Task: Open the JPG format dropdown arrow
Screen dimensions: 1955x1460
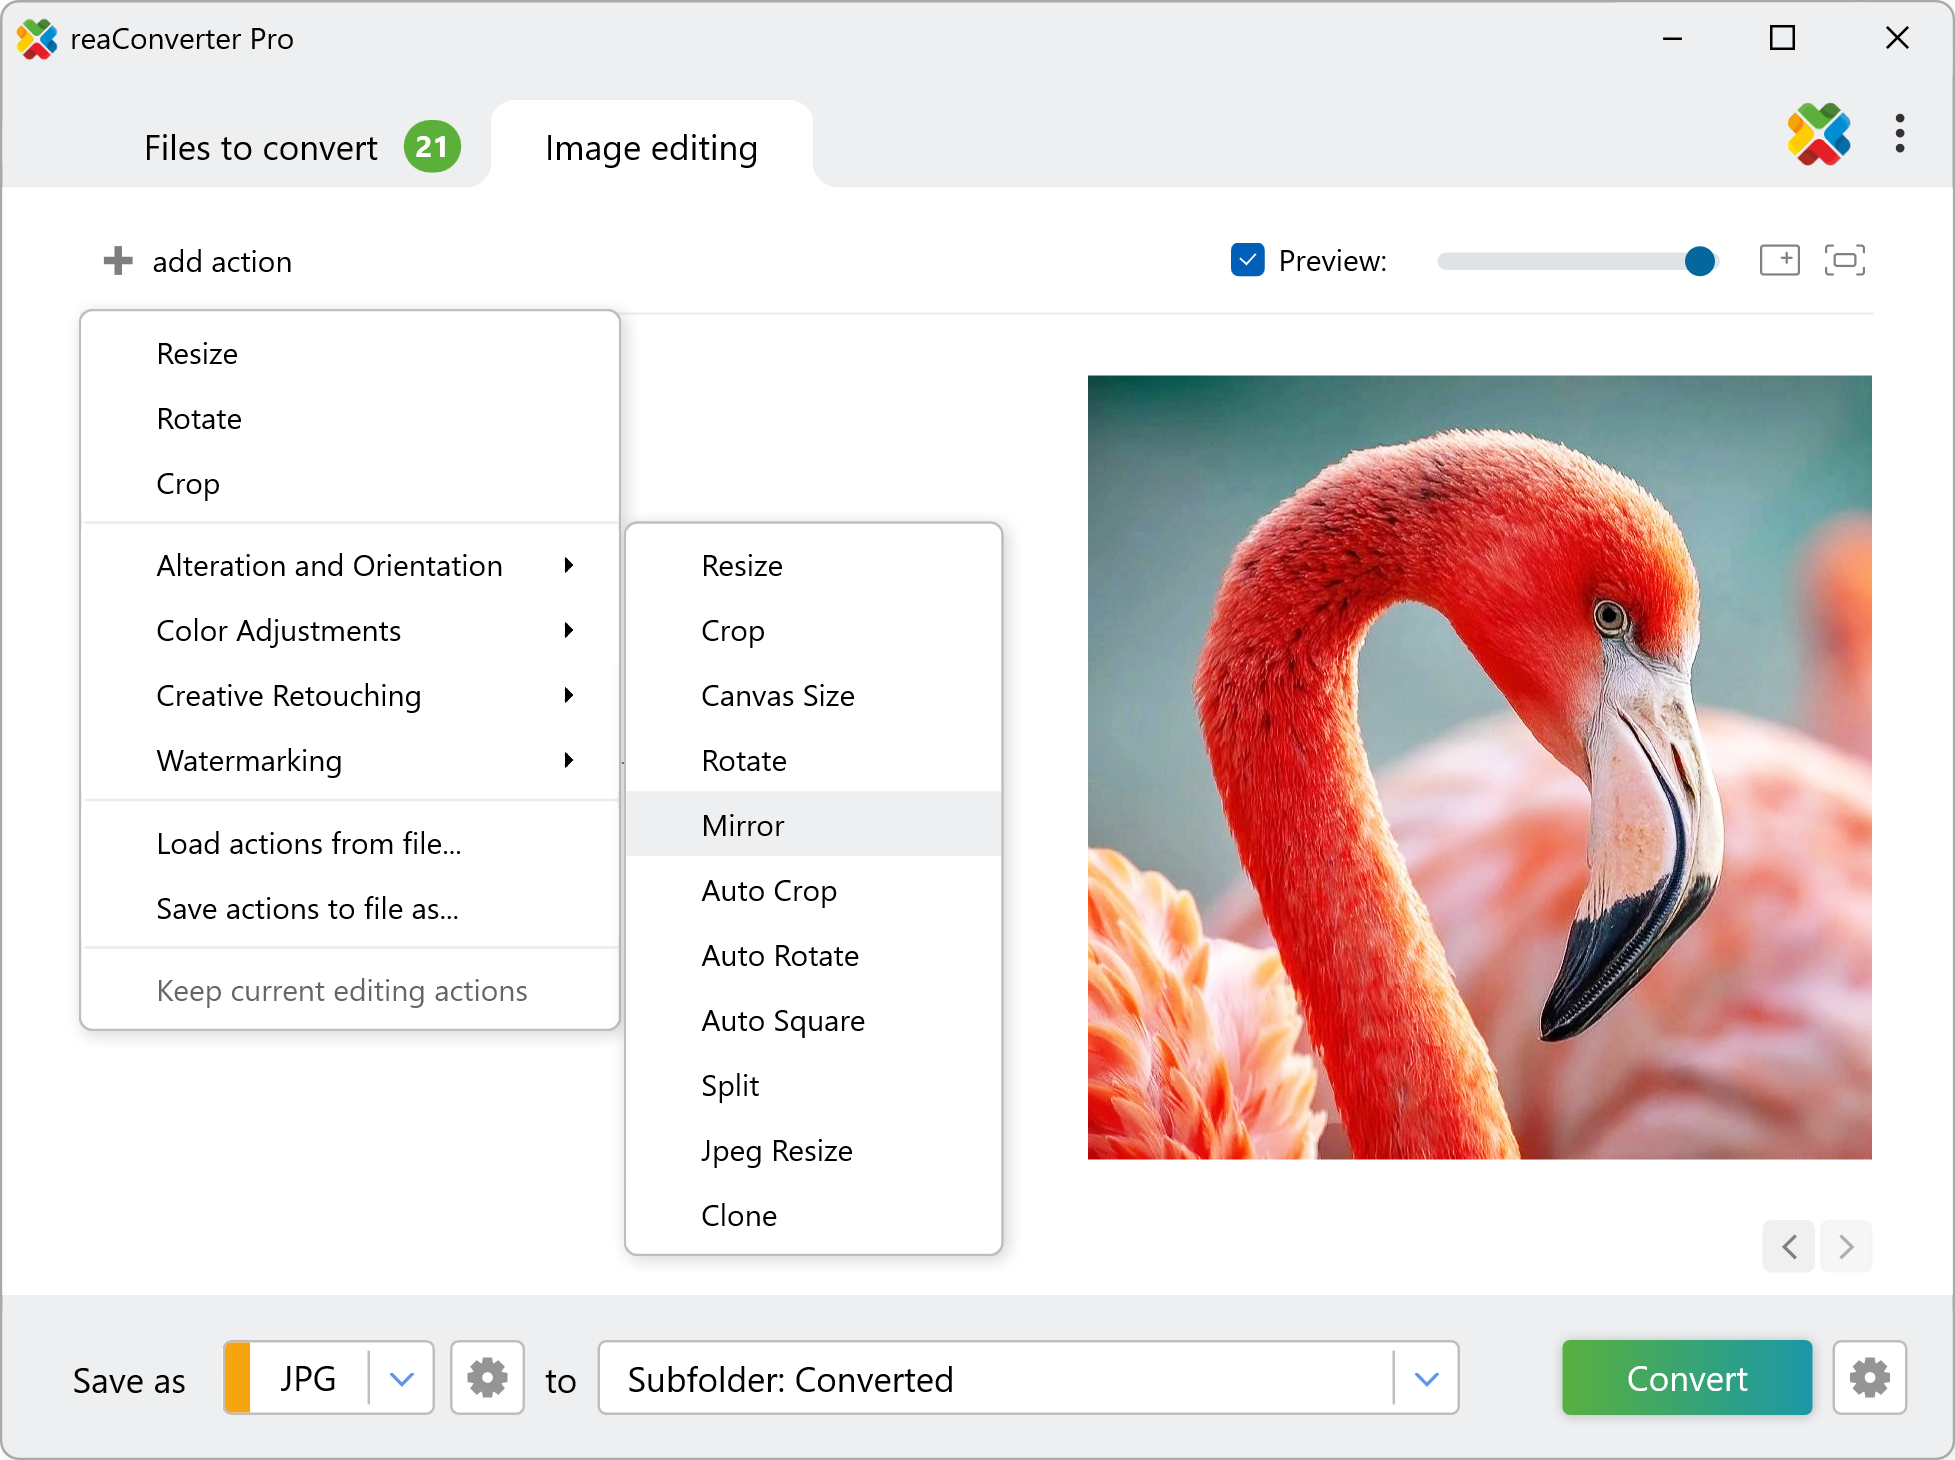Action: click(x=402, y=1378)
